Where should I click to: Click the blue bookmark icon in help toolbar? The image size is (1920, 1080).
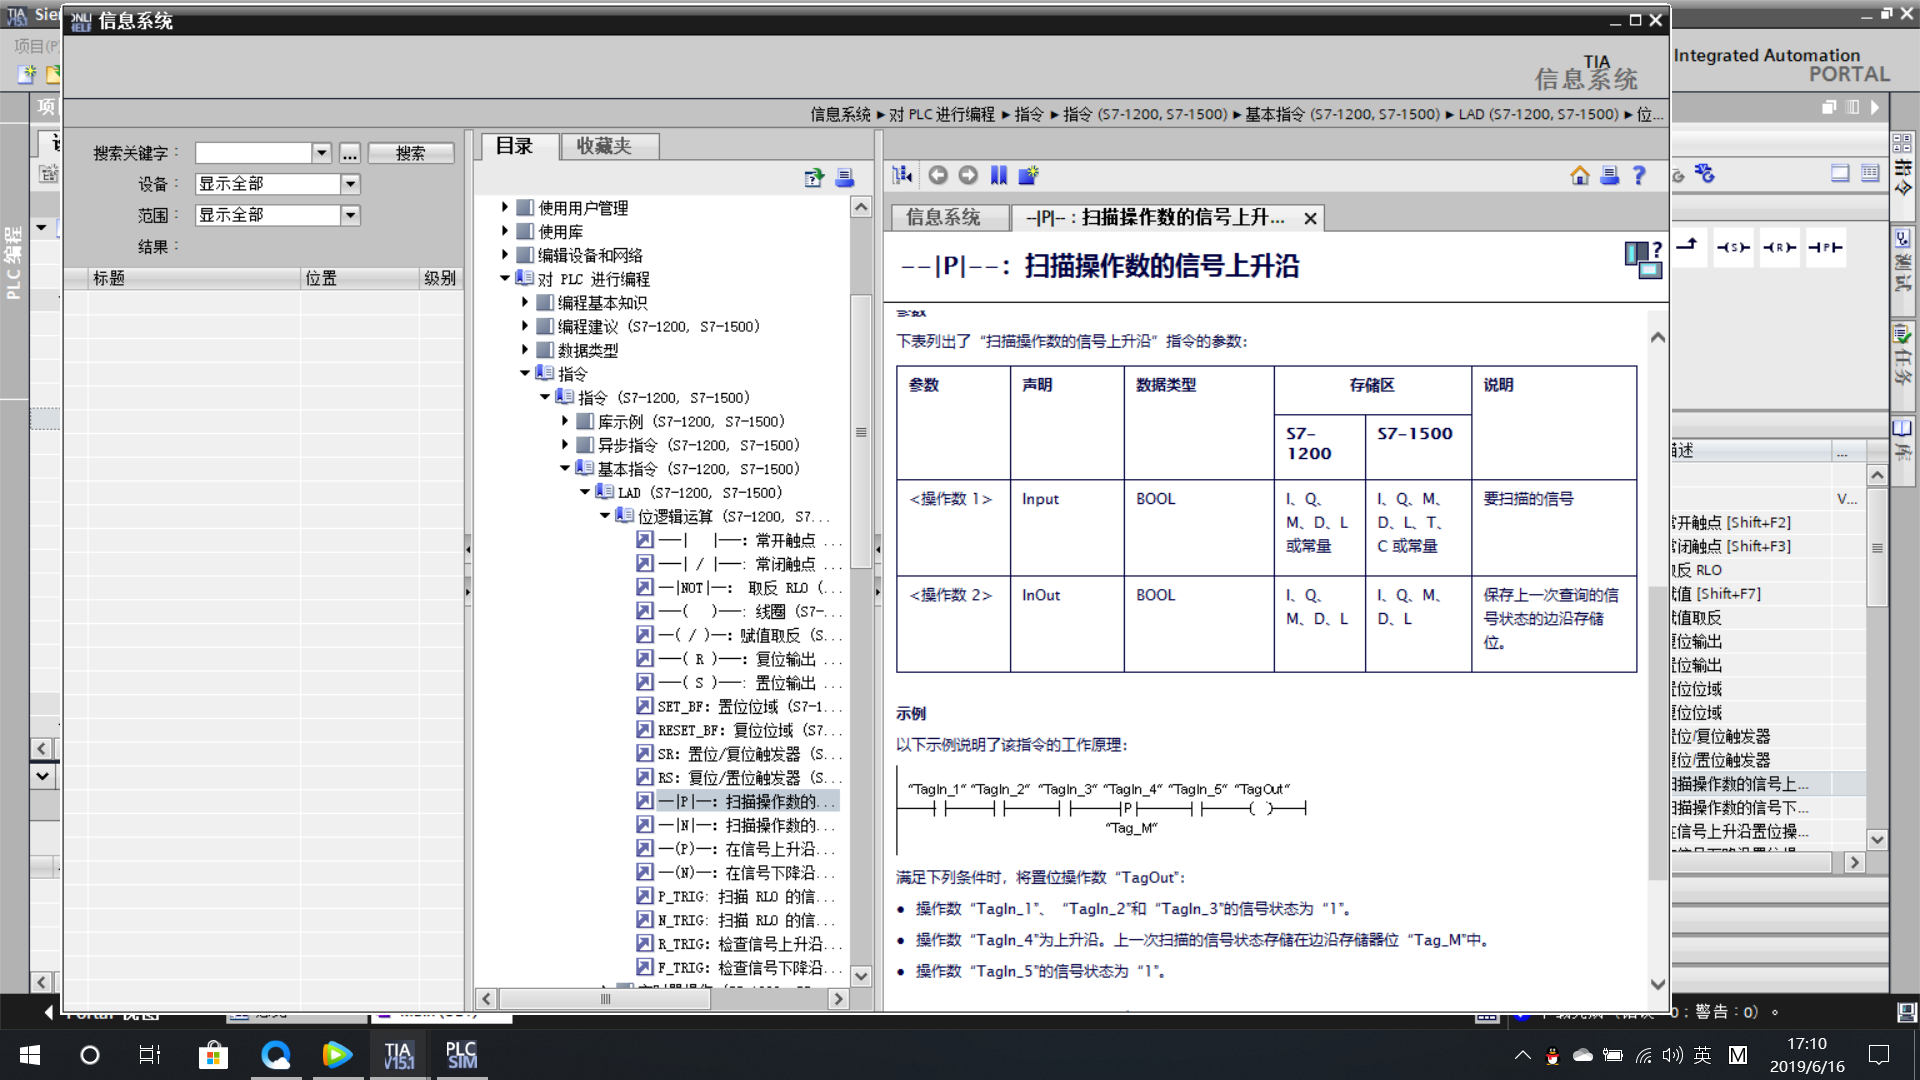(998, 175)
